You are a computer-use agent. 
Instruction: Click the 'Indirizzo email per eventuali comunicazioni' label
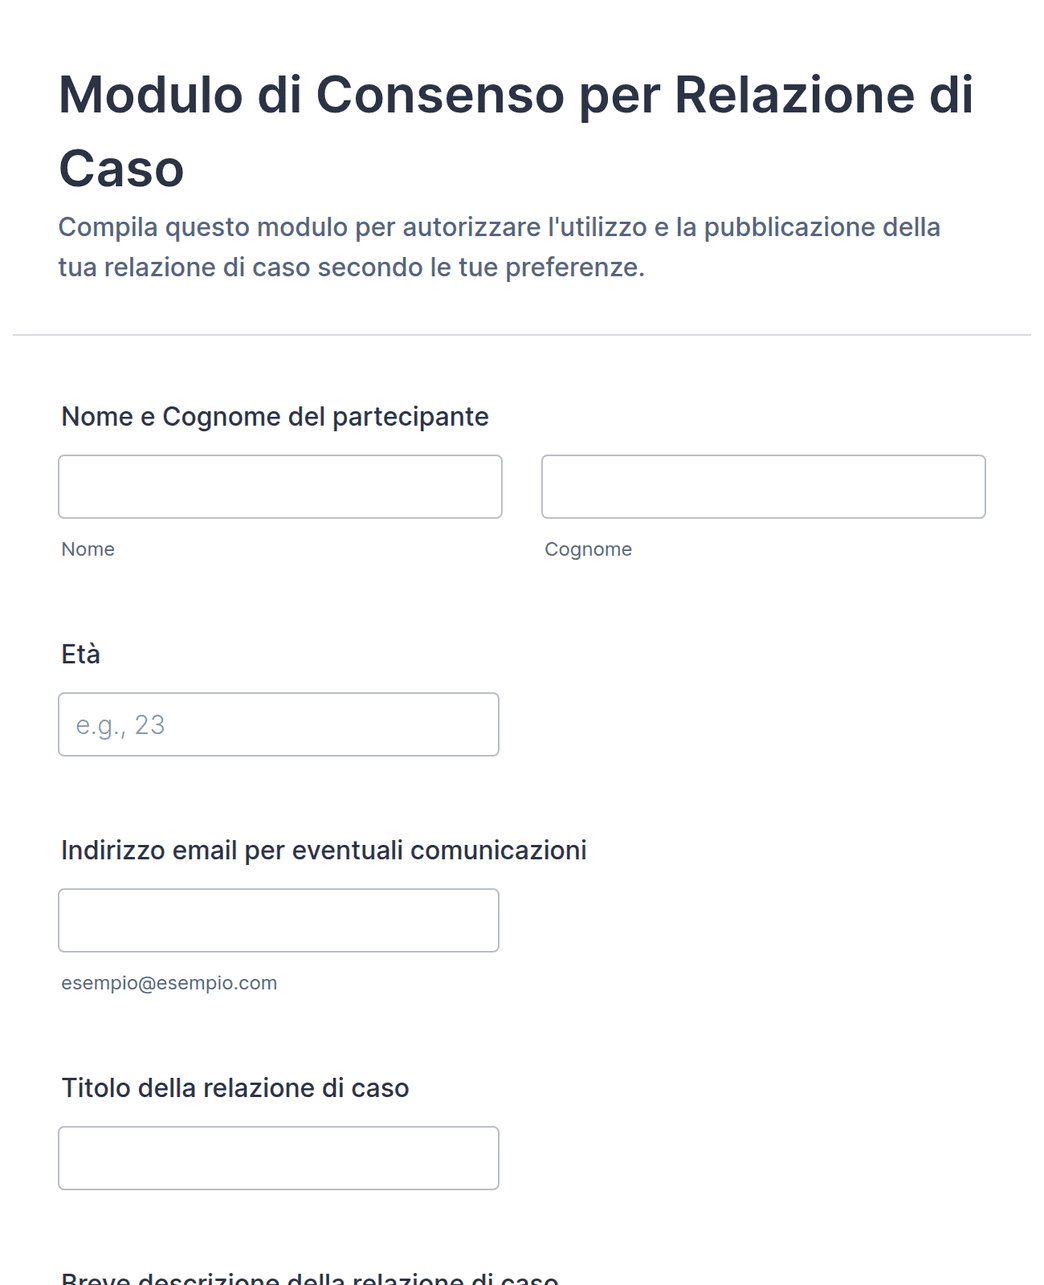(324, 851)
